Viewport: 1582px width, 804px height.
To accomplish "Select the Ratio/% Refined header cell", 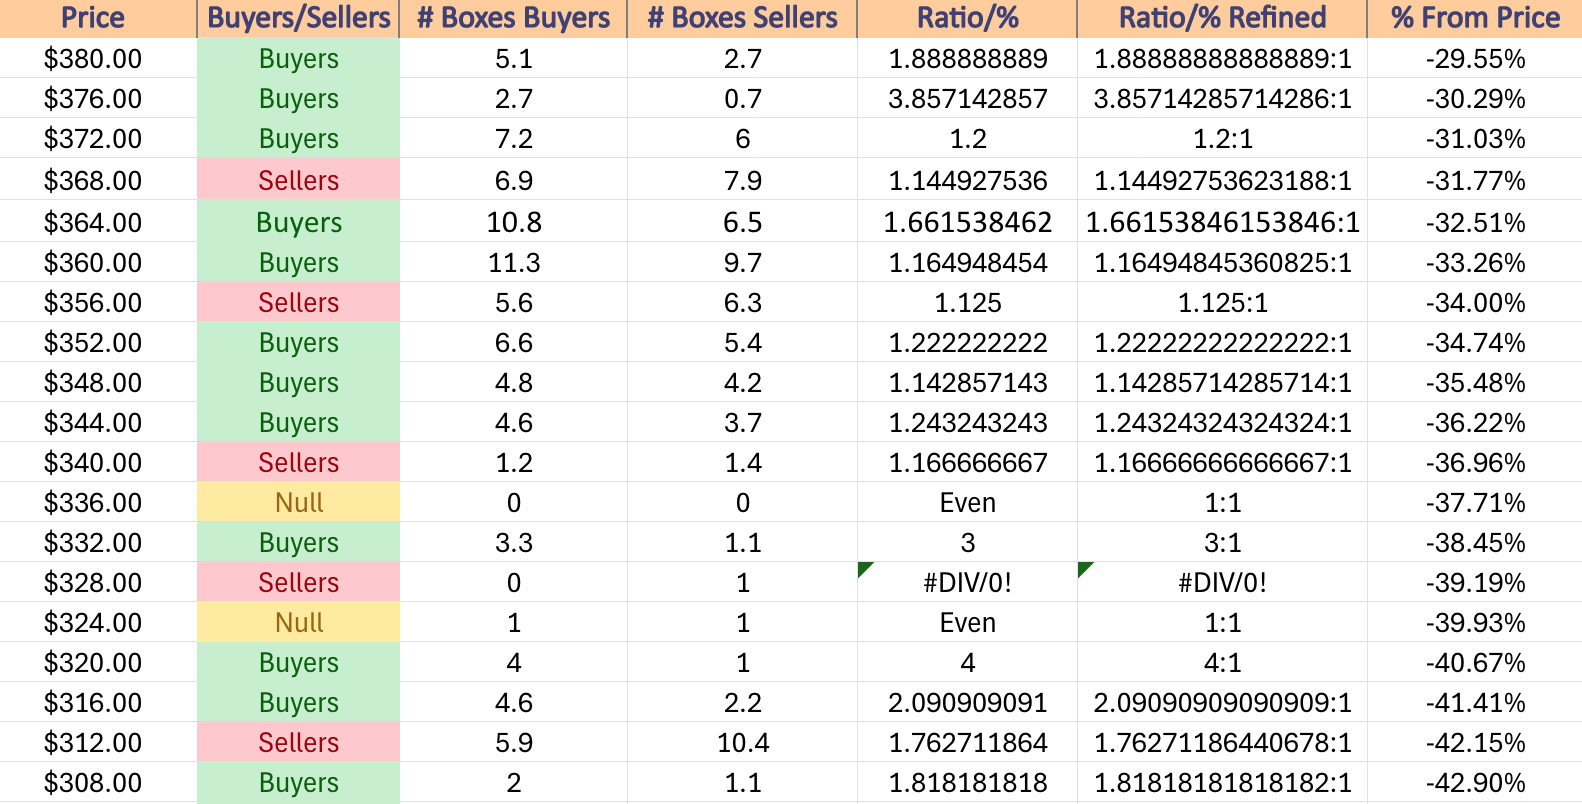I will click(x=1222, y=18).
